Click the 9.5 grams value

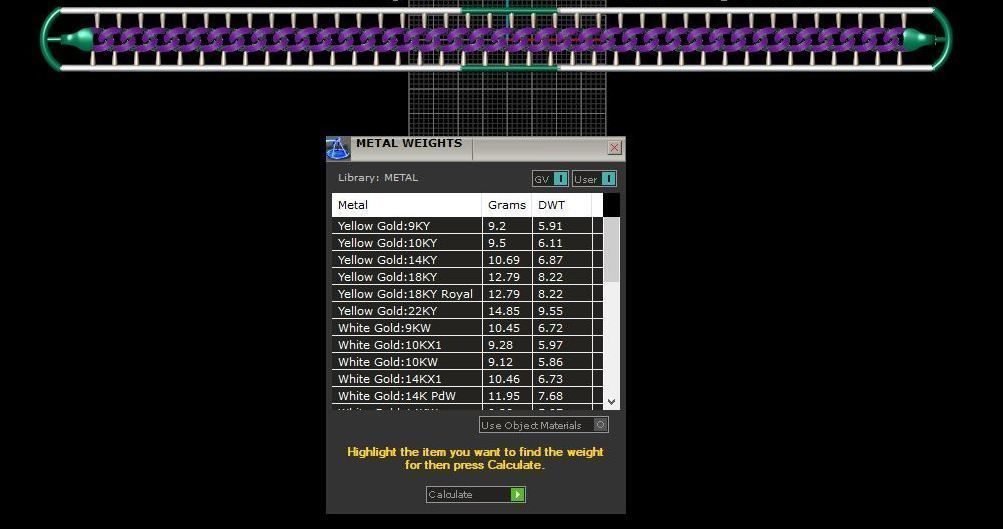[496, 242]
